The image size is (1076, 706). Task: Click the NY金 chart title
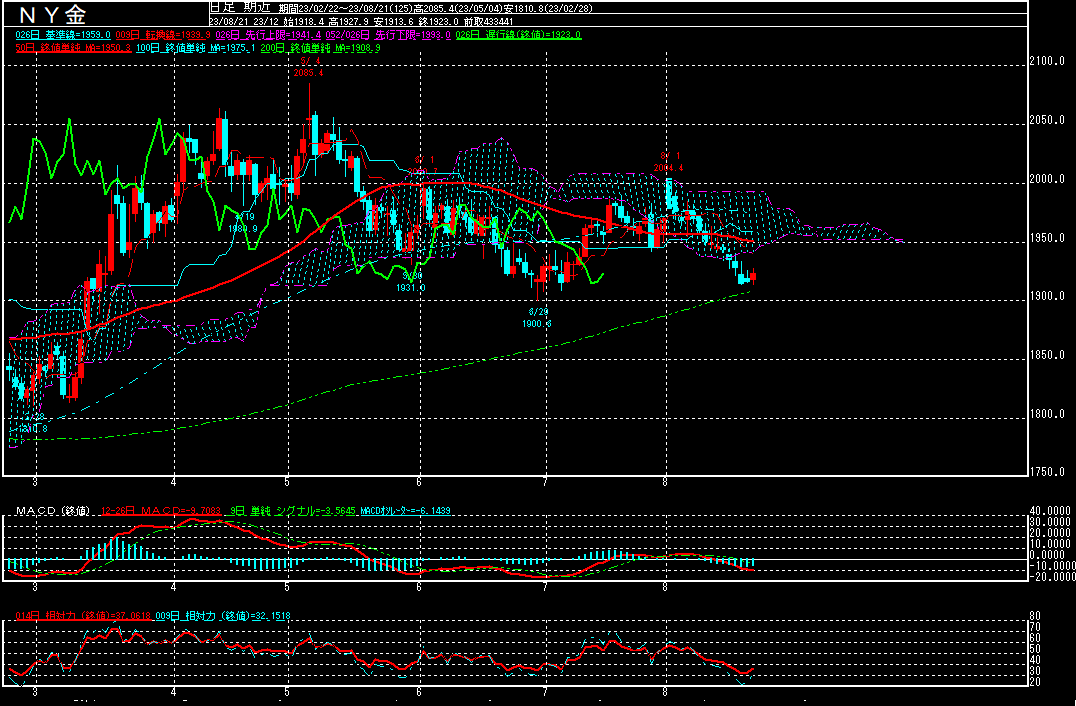pos(54,14)
